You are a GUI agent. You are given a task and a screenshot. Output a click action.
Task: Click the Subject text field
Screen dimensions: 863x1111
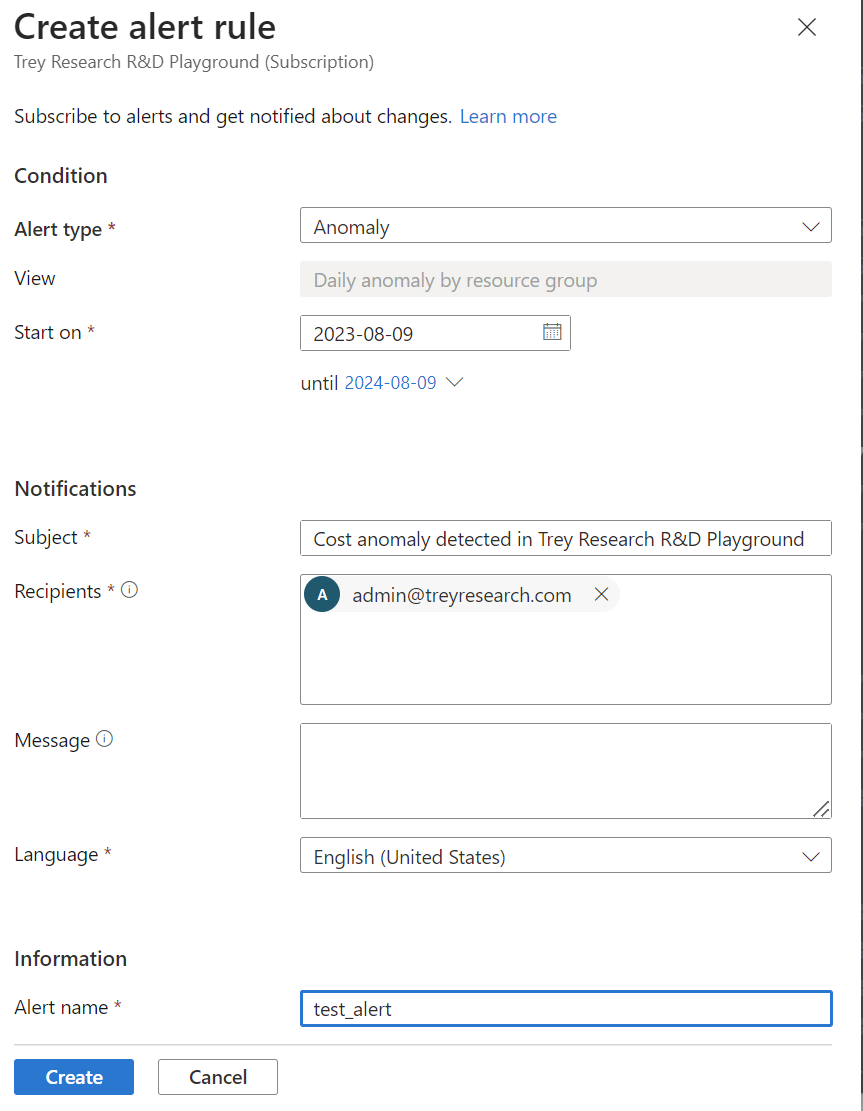(565, 539)
